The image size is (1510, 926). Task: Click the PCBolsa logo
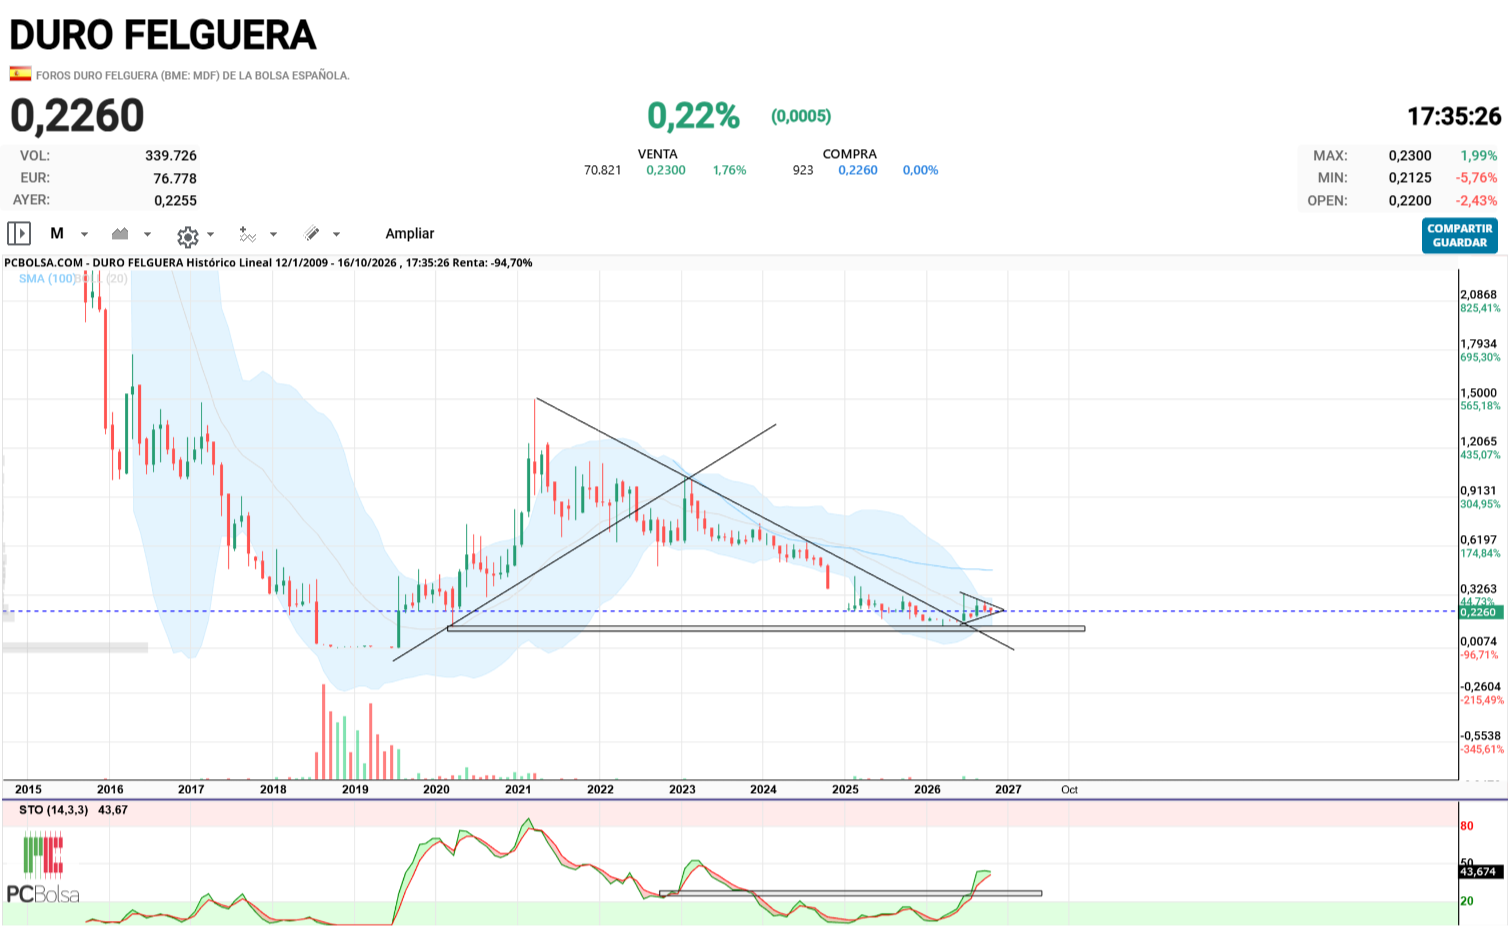42,870
